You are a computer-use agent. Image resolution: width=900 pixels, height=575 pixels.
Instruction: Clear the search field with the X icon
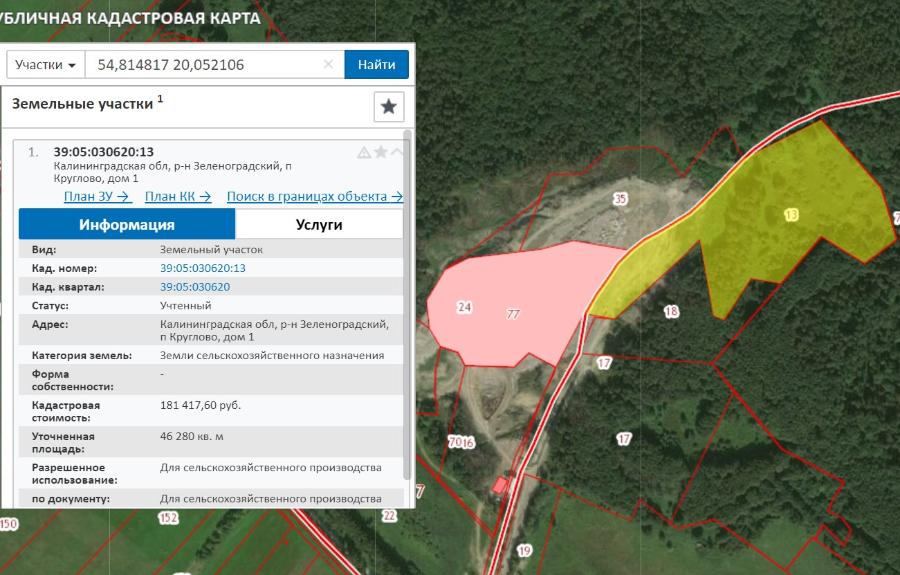(328, 64)
